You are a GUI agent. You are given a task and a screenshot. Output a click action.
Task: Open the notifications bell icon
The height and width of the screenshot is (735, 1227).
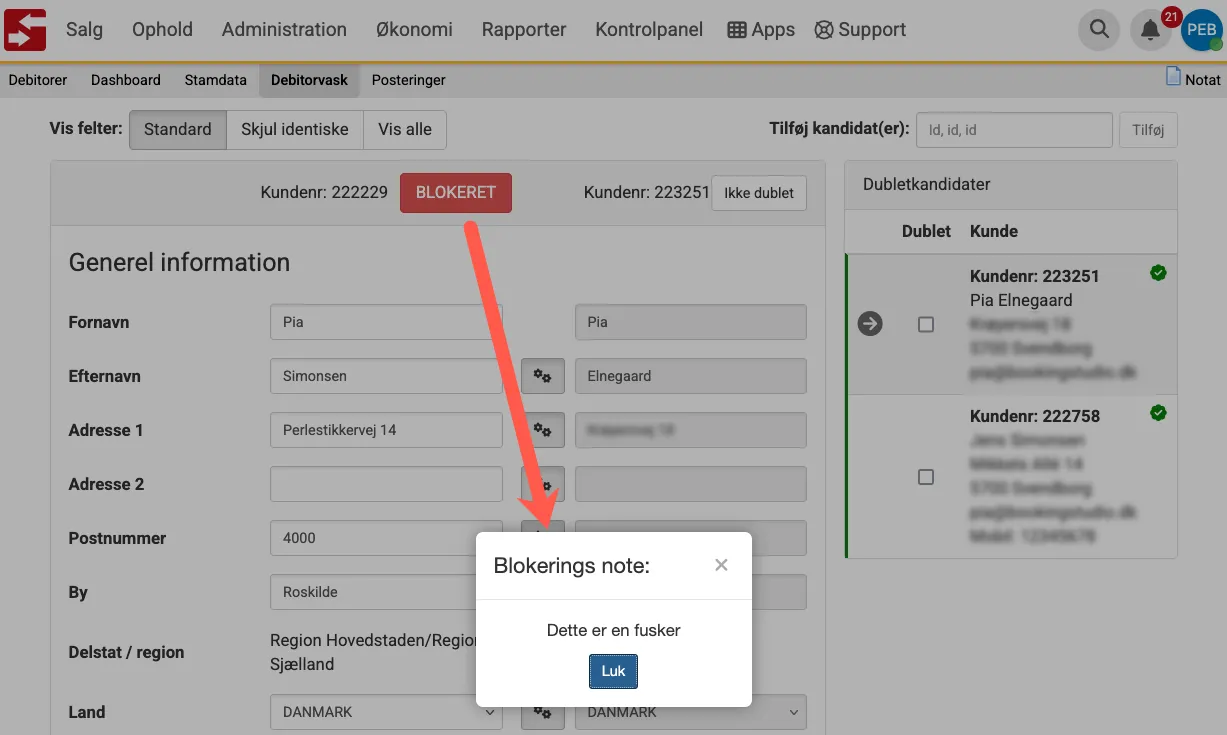1151,31
